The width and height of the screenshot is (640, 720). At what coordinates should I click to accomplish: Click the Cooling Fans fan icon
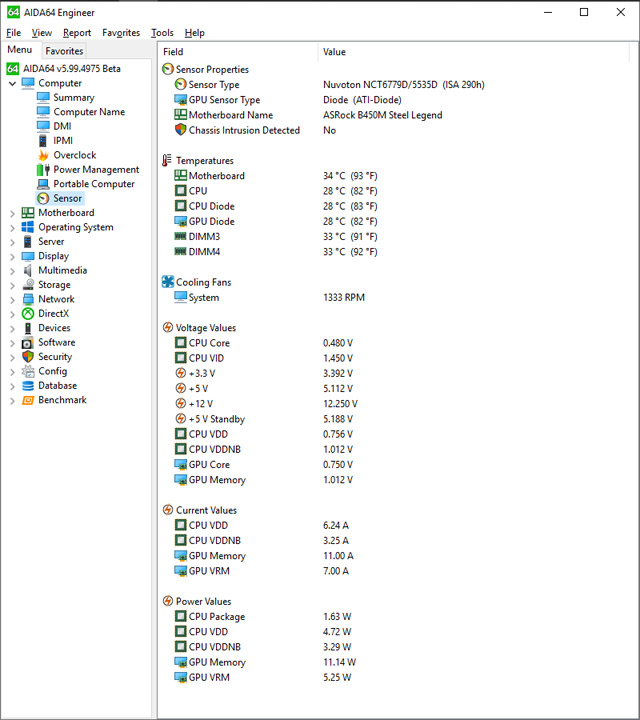[168, 282]
